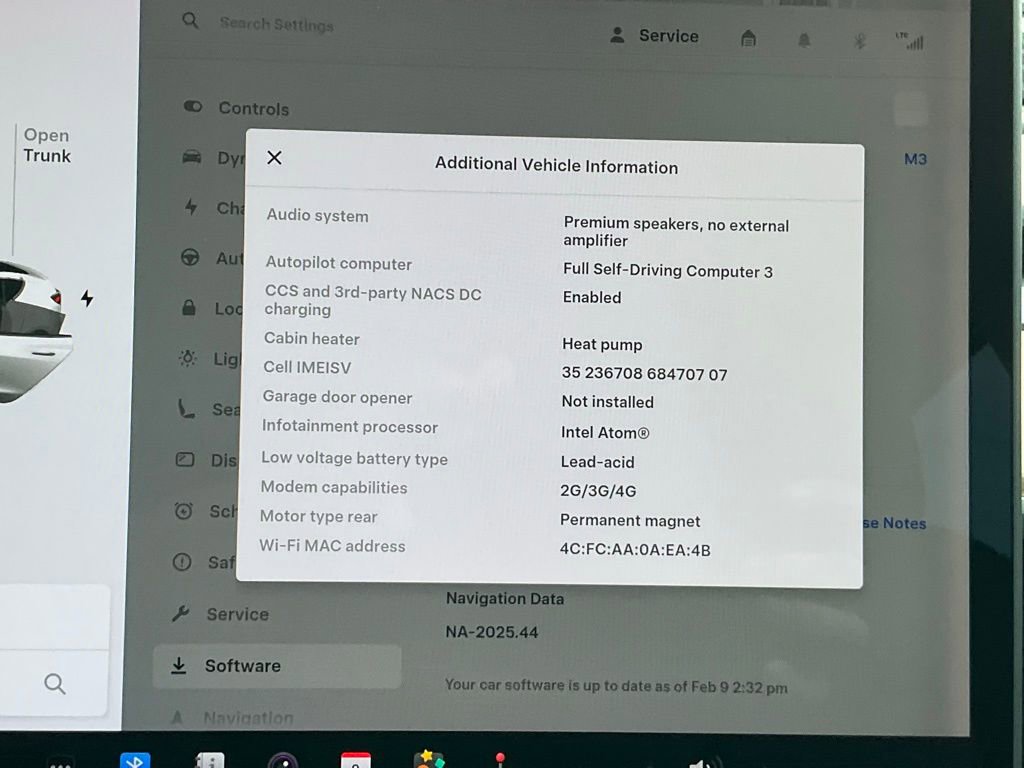Tap the car rear thumbnail image
The image size is (1024, 768).
[x=33, y=330]
